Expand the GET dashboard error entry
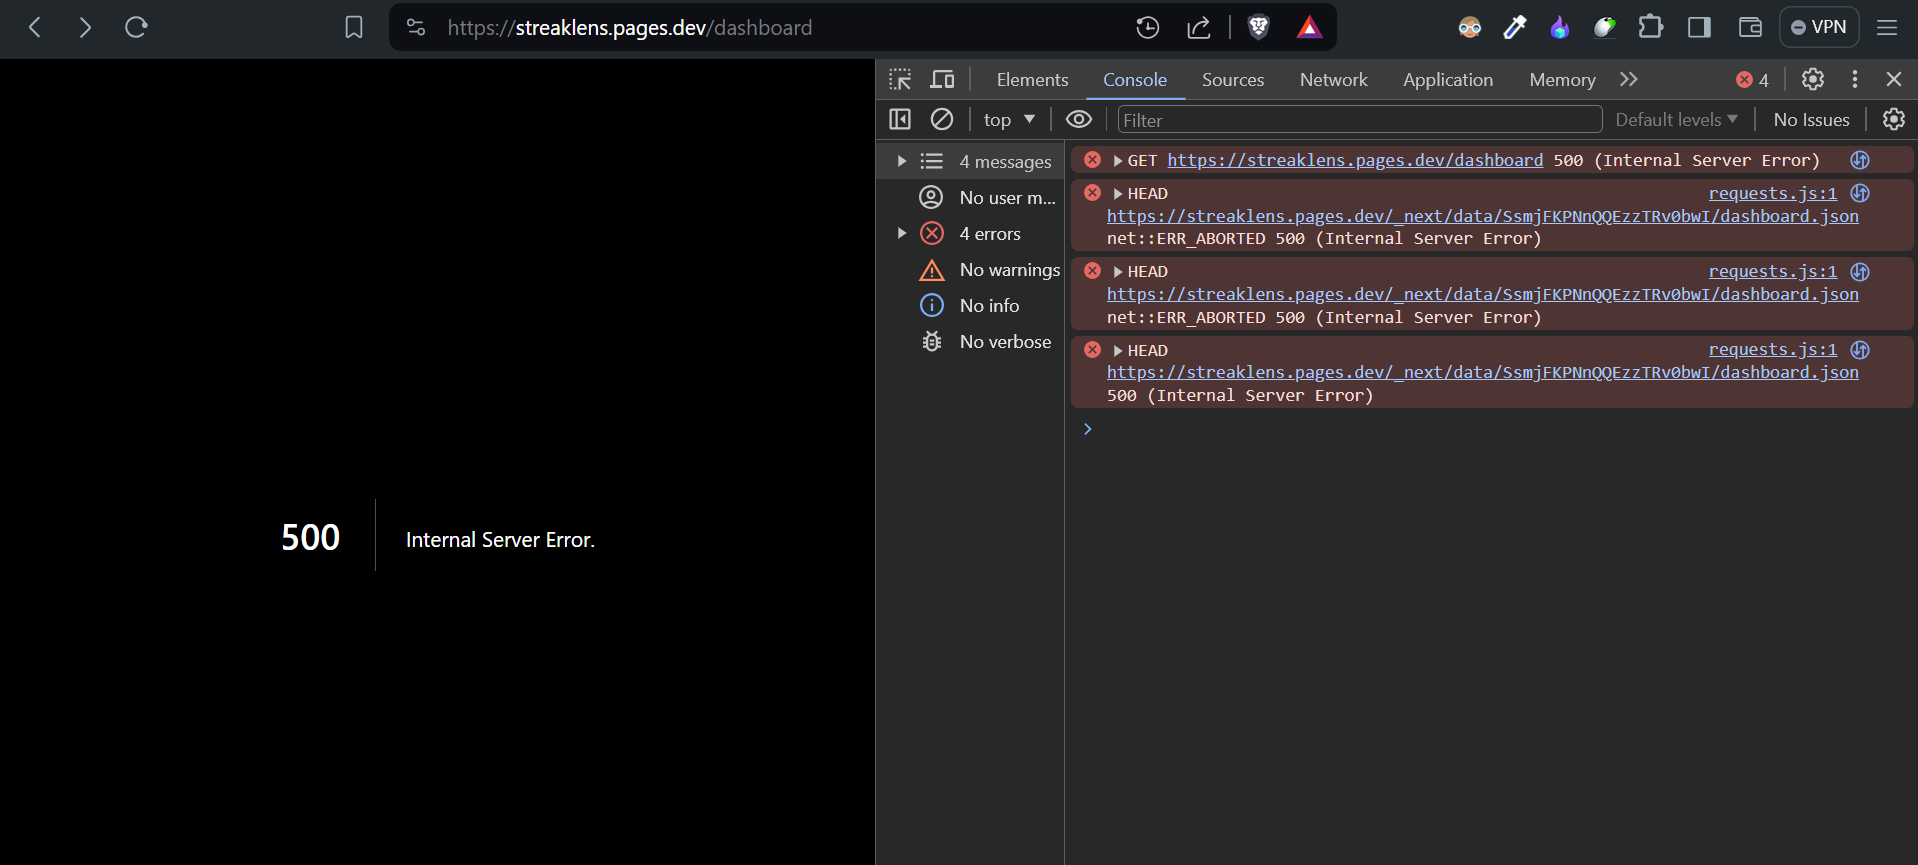The height and width of the screenshot is (865, 1918). (1118, 161)
